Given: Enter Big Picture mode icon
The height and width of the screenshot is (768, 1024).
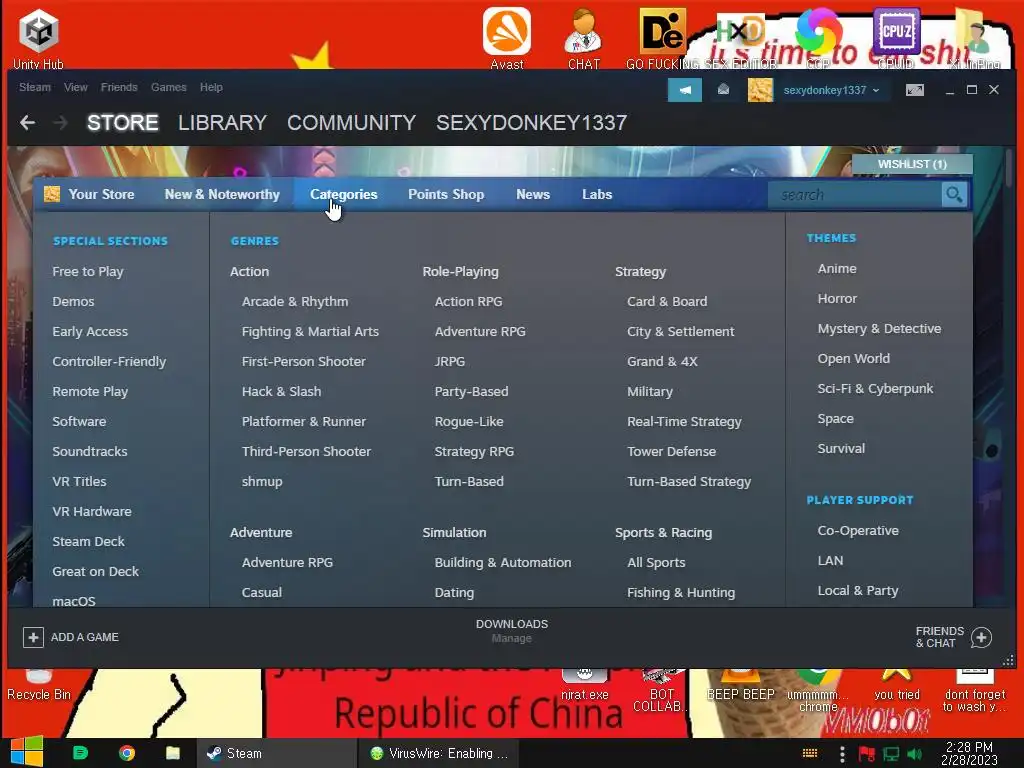Looking at the screenshot, I should tap(914, 90).
